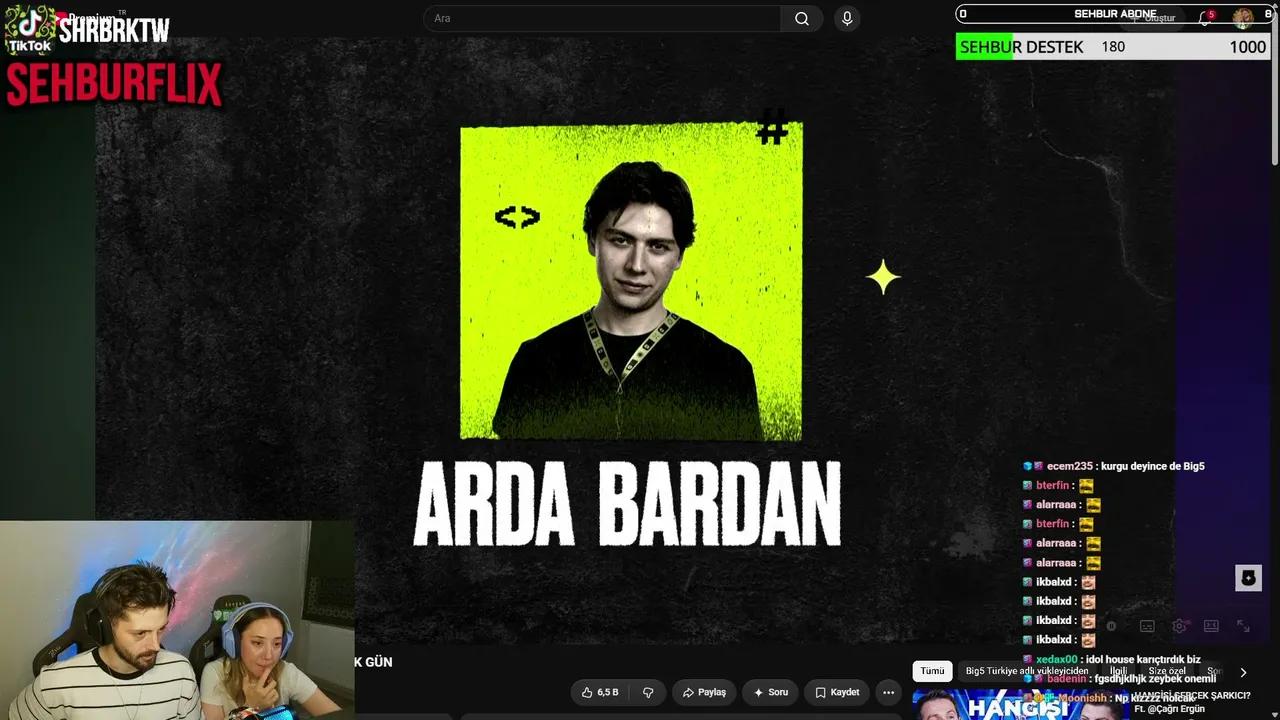Screen dimensions: 1280x720
Task: Focus the Ara search field
Action: (603, 18)
